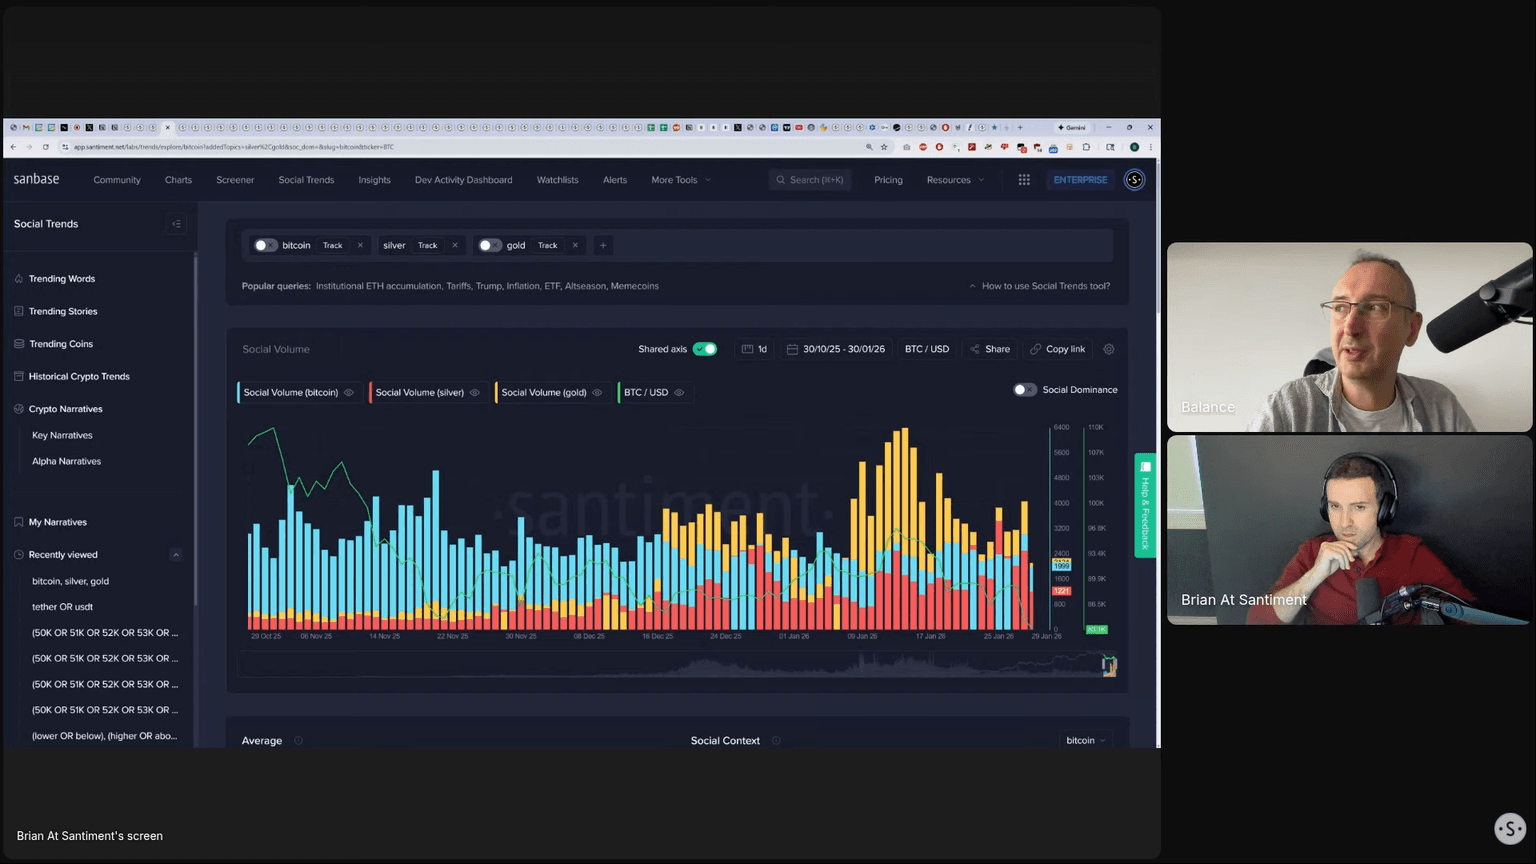Open the Resources dropdown menu
Image resolution: width=1536 pixels, height=864 pixels.
point(955,180)
